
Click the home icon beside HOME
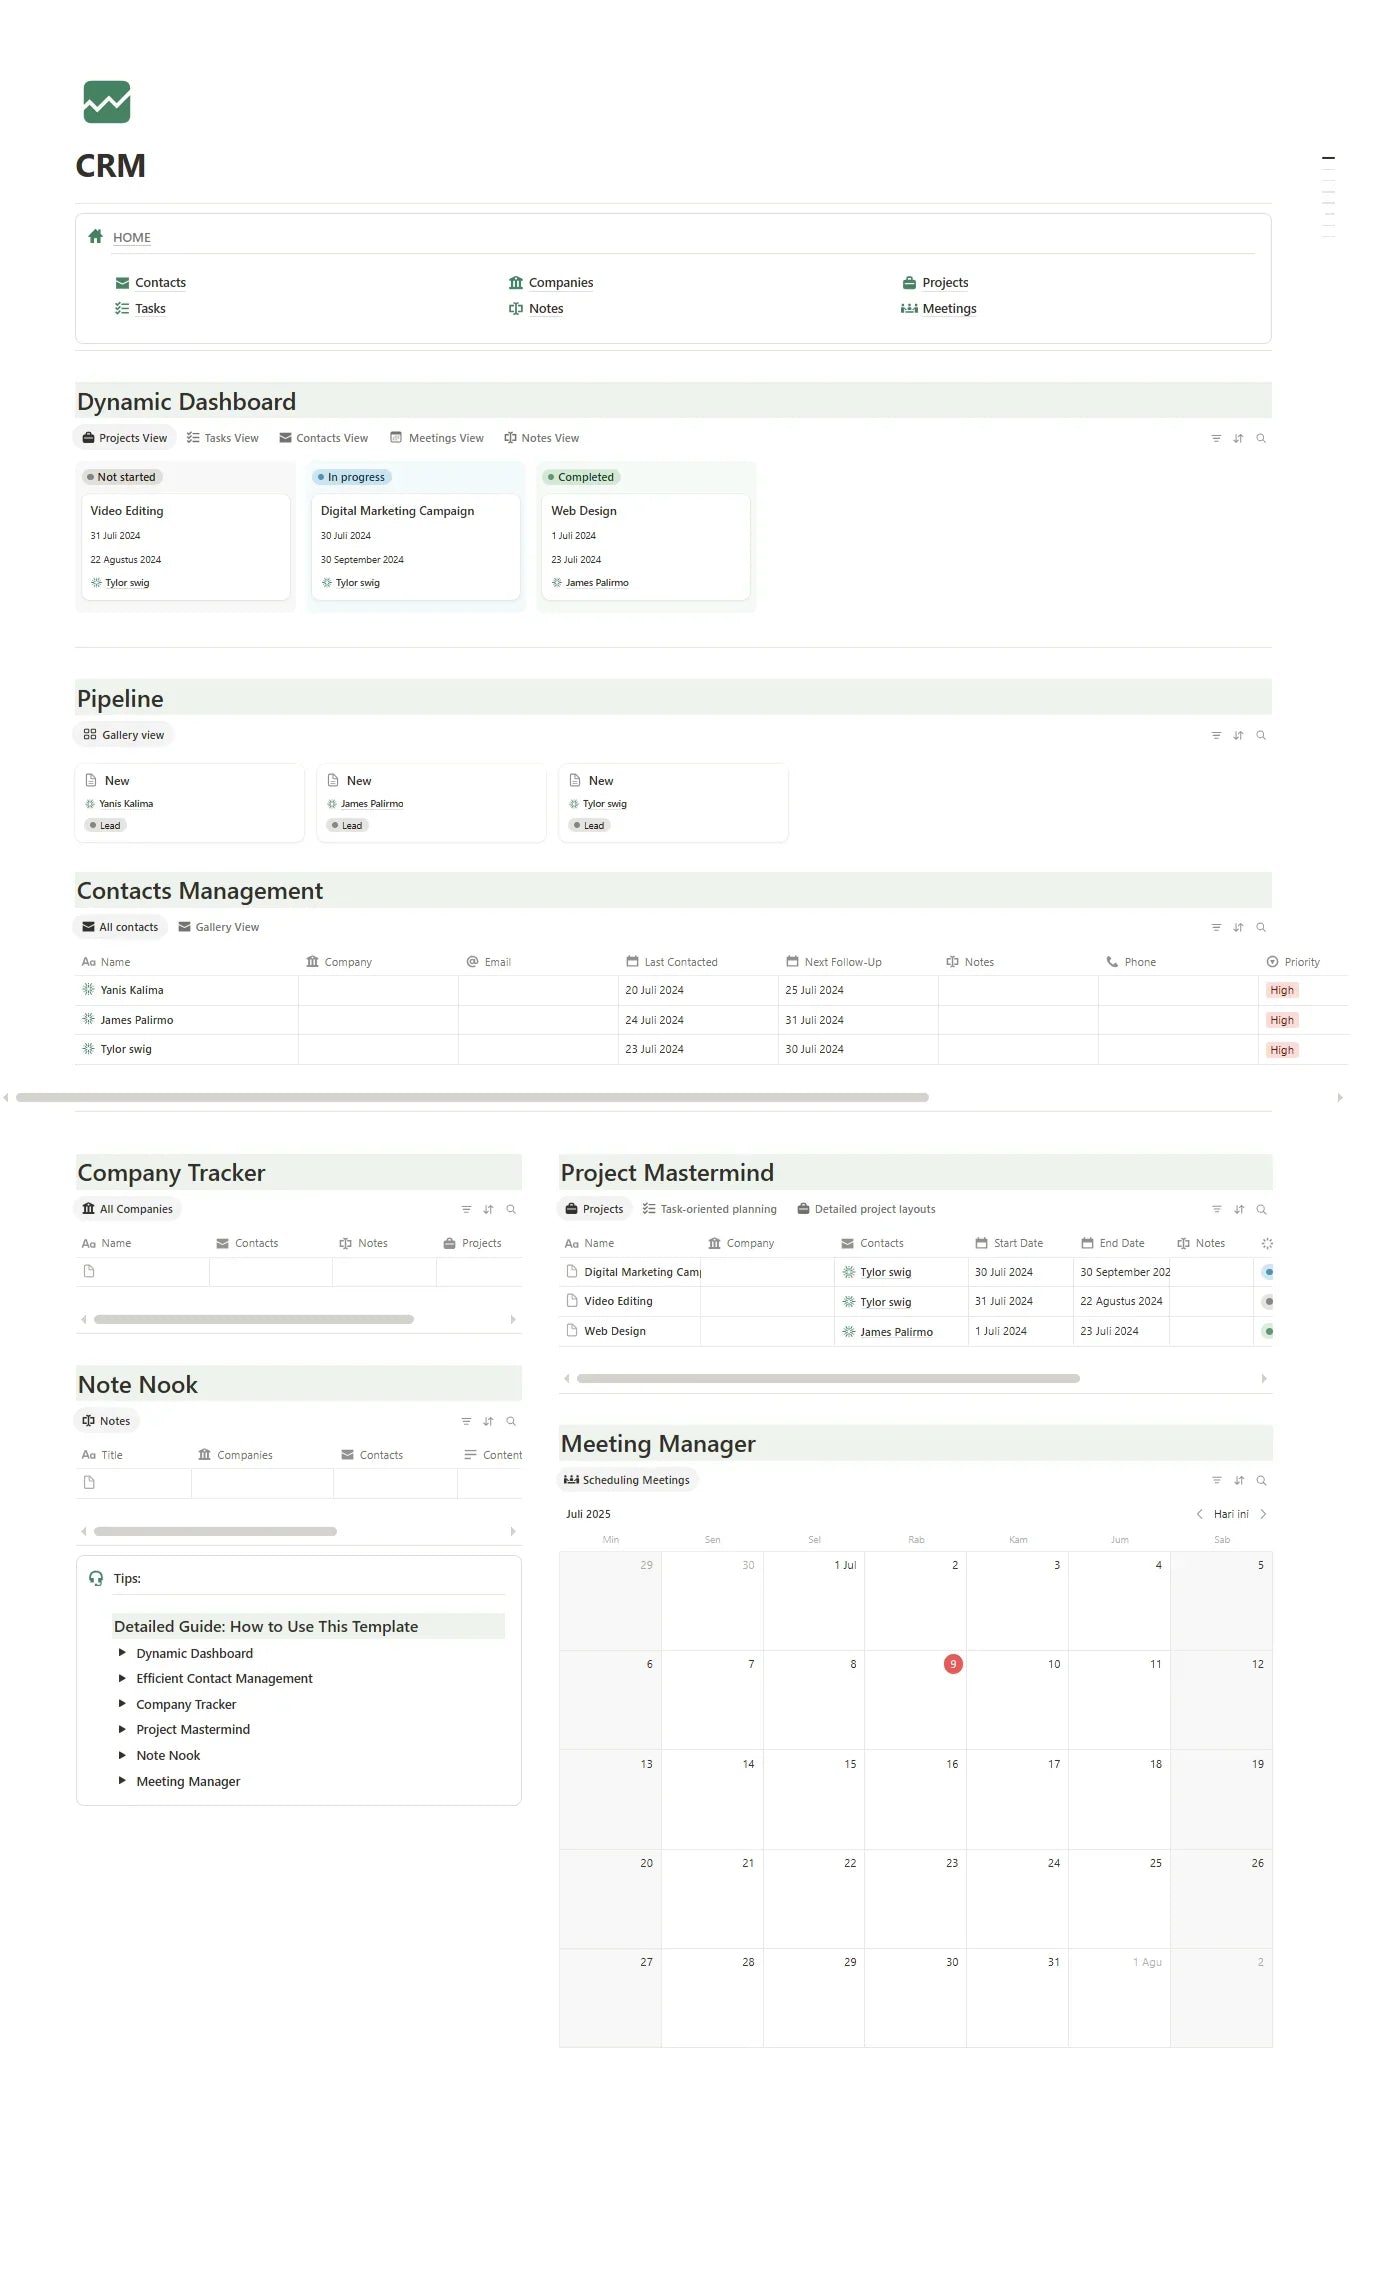96,237
